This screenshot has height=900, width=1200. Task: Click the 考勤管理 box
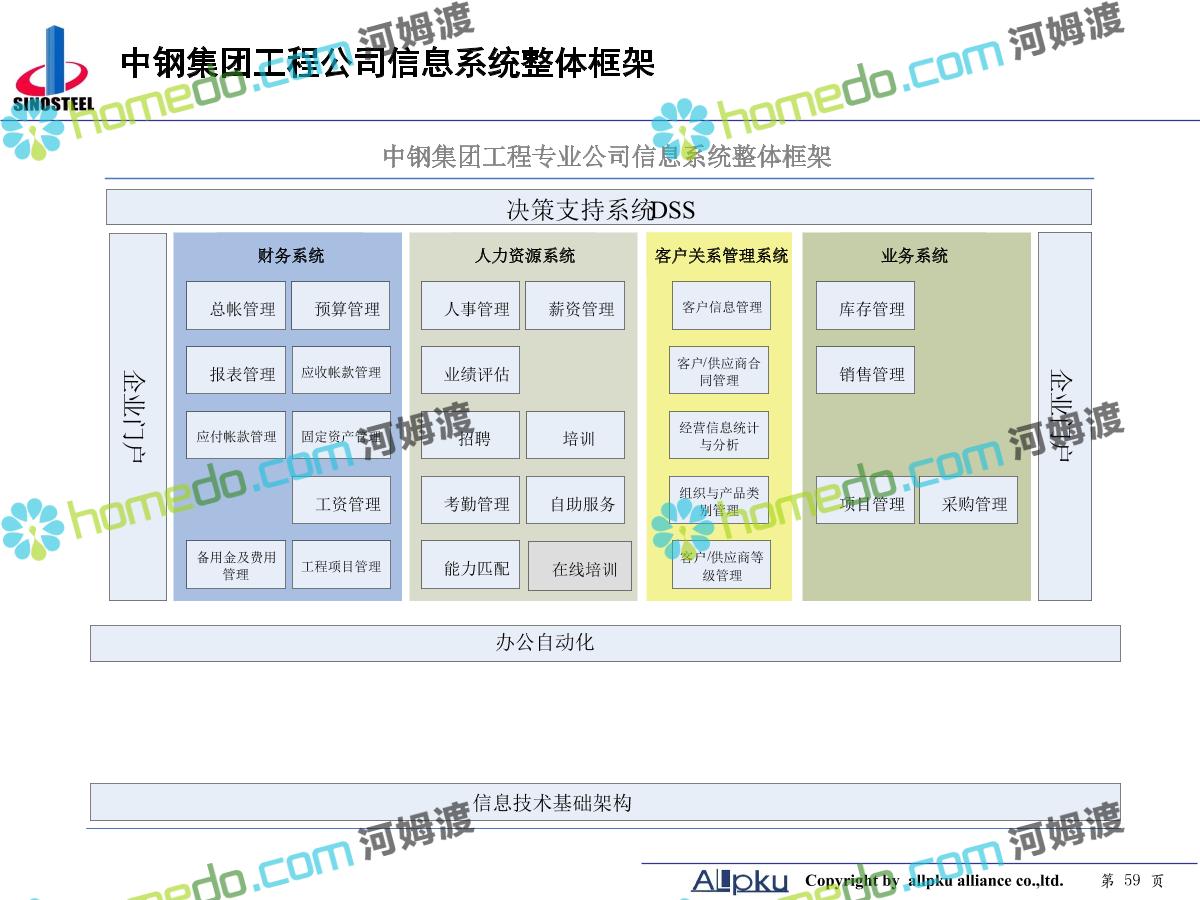(x=470, y=500)
